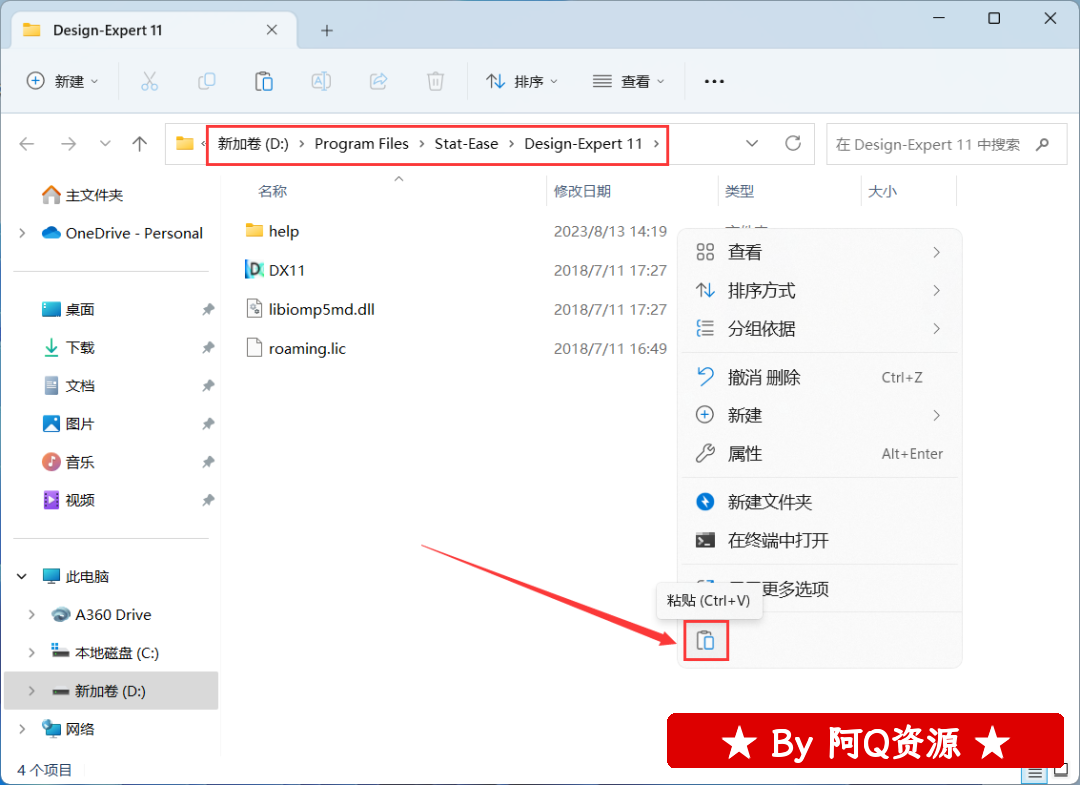This screenshot has height=785, width=1080.
Task: Unpin 音乐 using its pin icon
Action: pyautogui.click(x=208, y=461)
